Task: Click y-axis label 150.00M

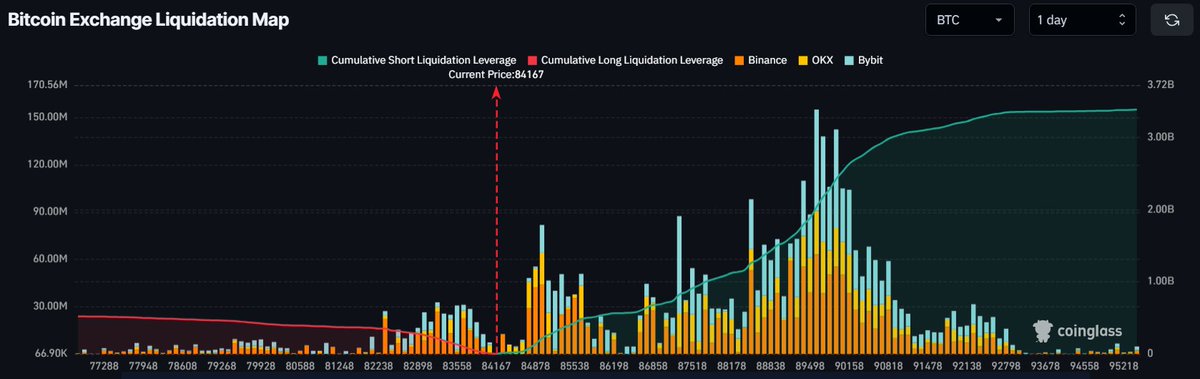Action: click(48, 117)
